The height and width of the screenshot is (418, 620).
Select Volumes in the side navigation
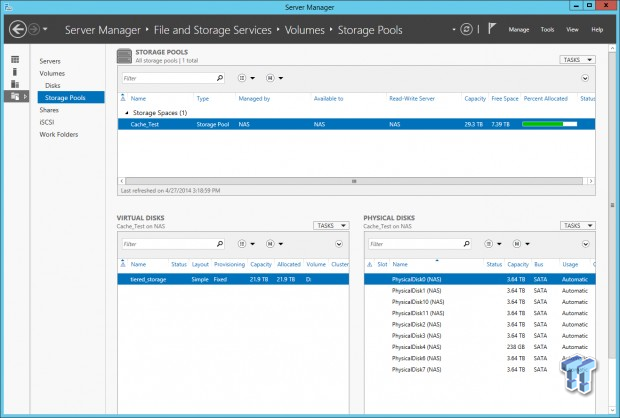(52, 74)
